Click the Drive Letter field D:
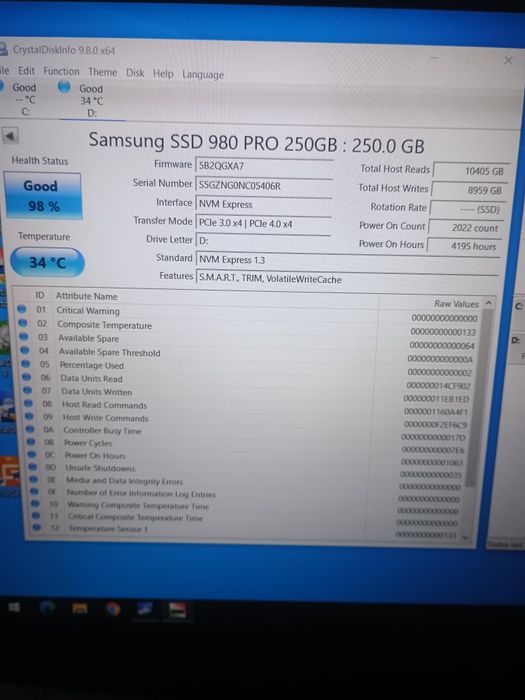This screenshot has height=700, width=525. tap(262, 241)
